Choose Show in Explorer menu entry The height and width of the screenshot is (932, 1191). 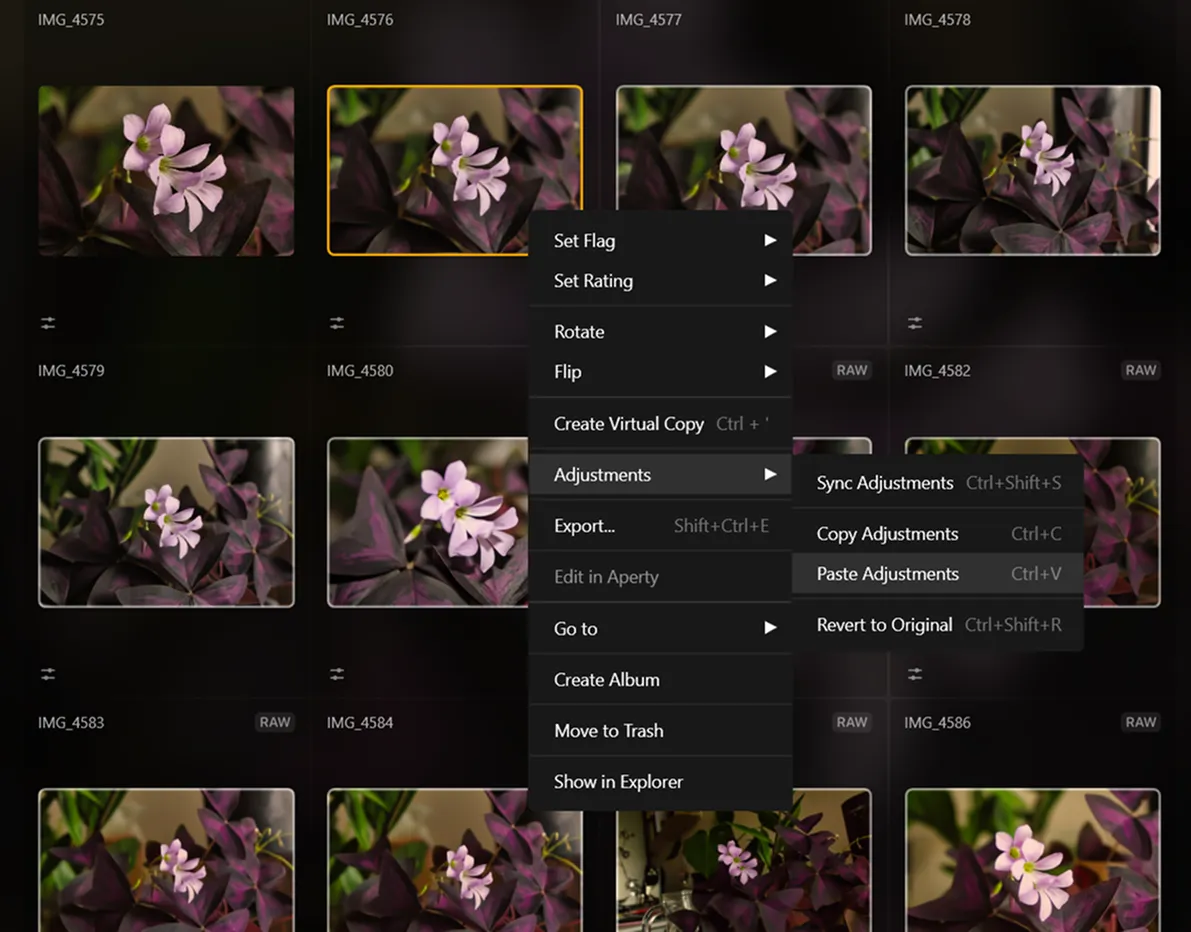tap(660, 781)
